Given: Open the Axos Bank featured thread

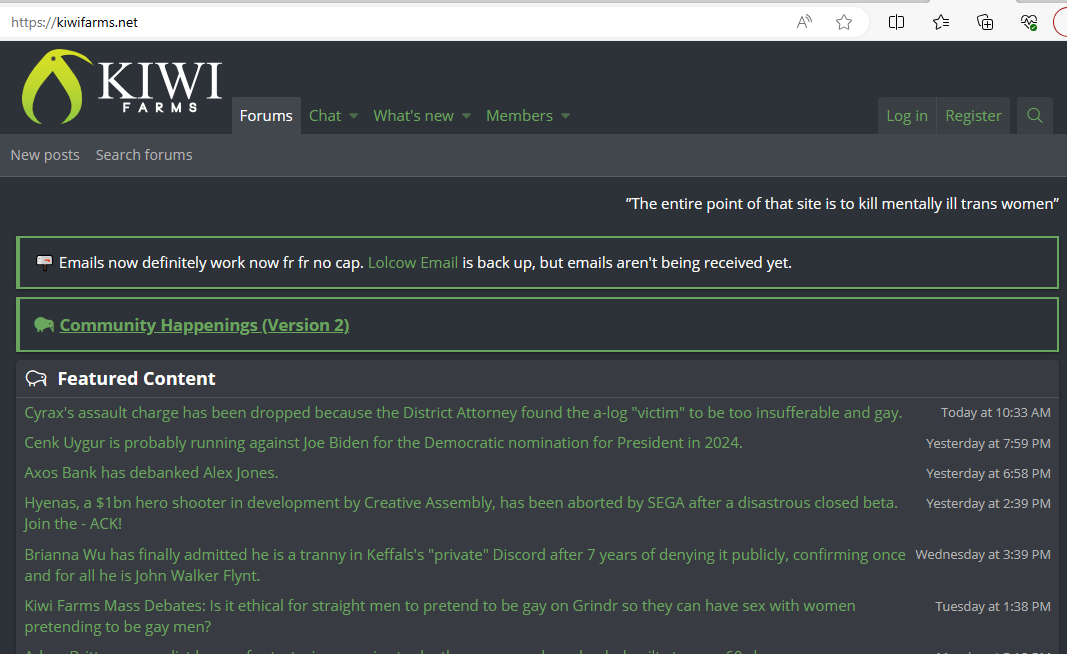Looking at the screenshot, I should point(151,473).
